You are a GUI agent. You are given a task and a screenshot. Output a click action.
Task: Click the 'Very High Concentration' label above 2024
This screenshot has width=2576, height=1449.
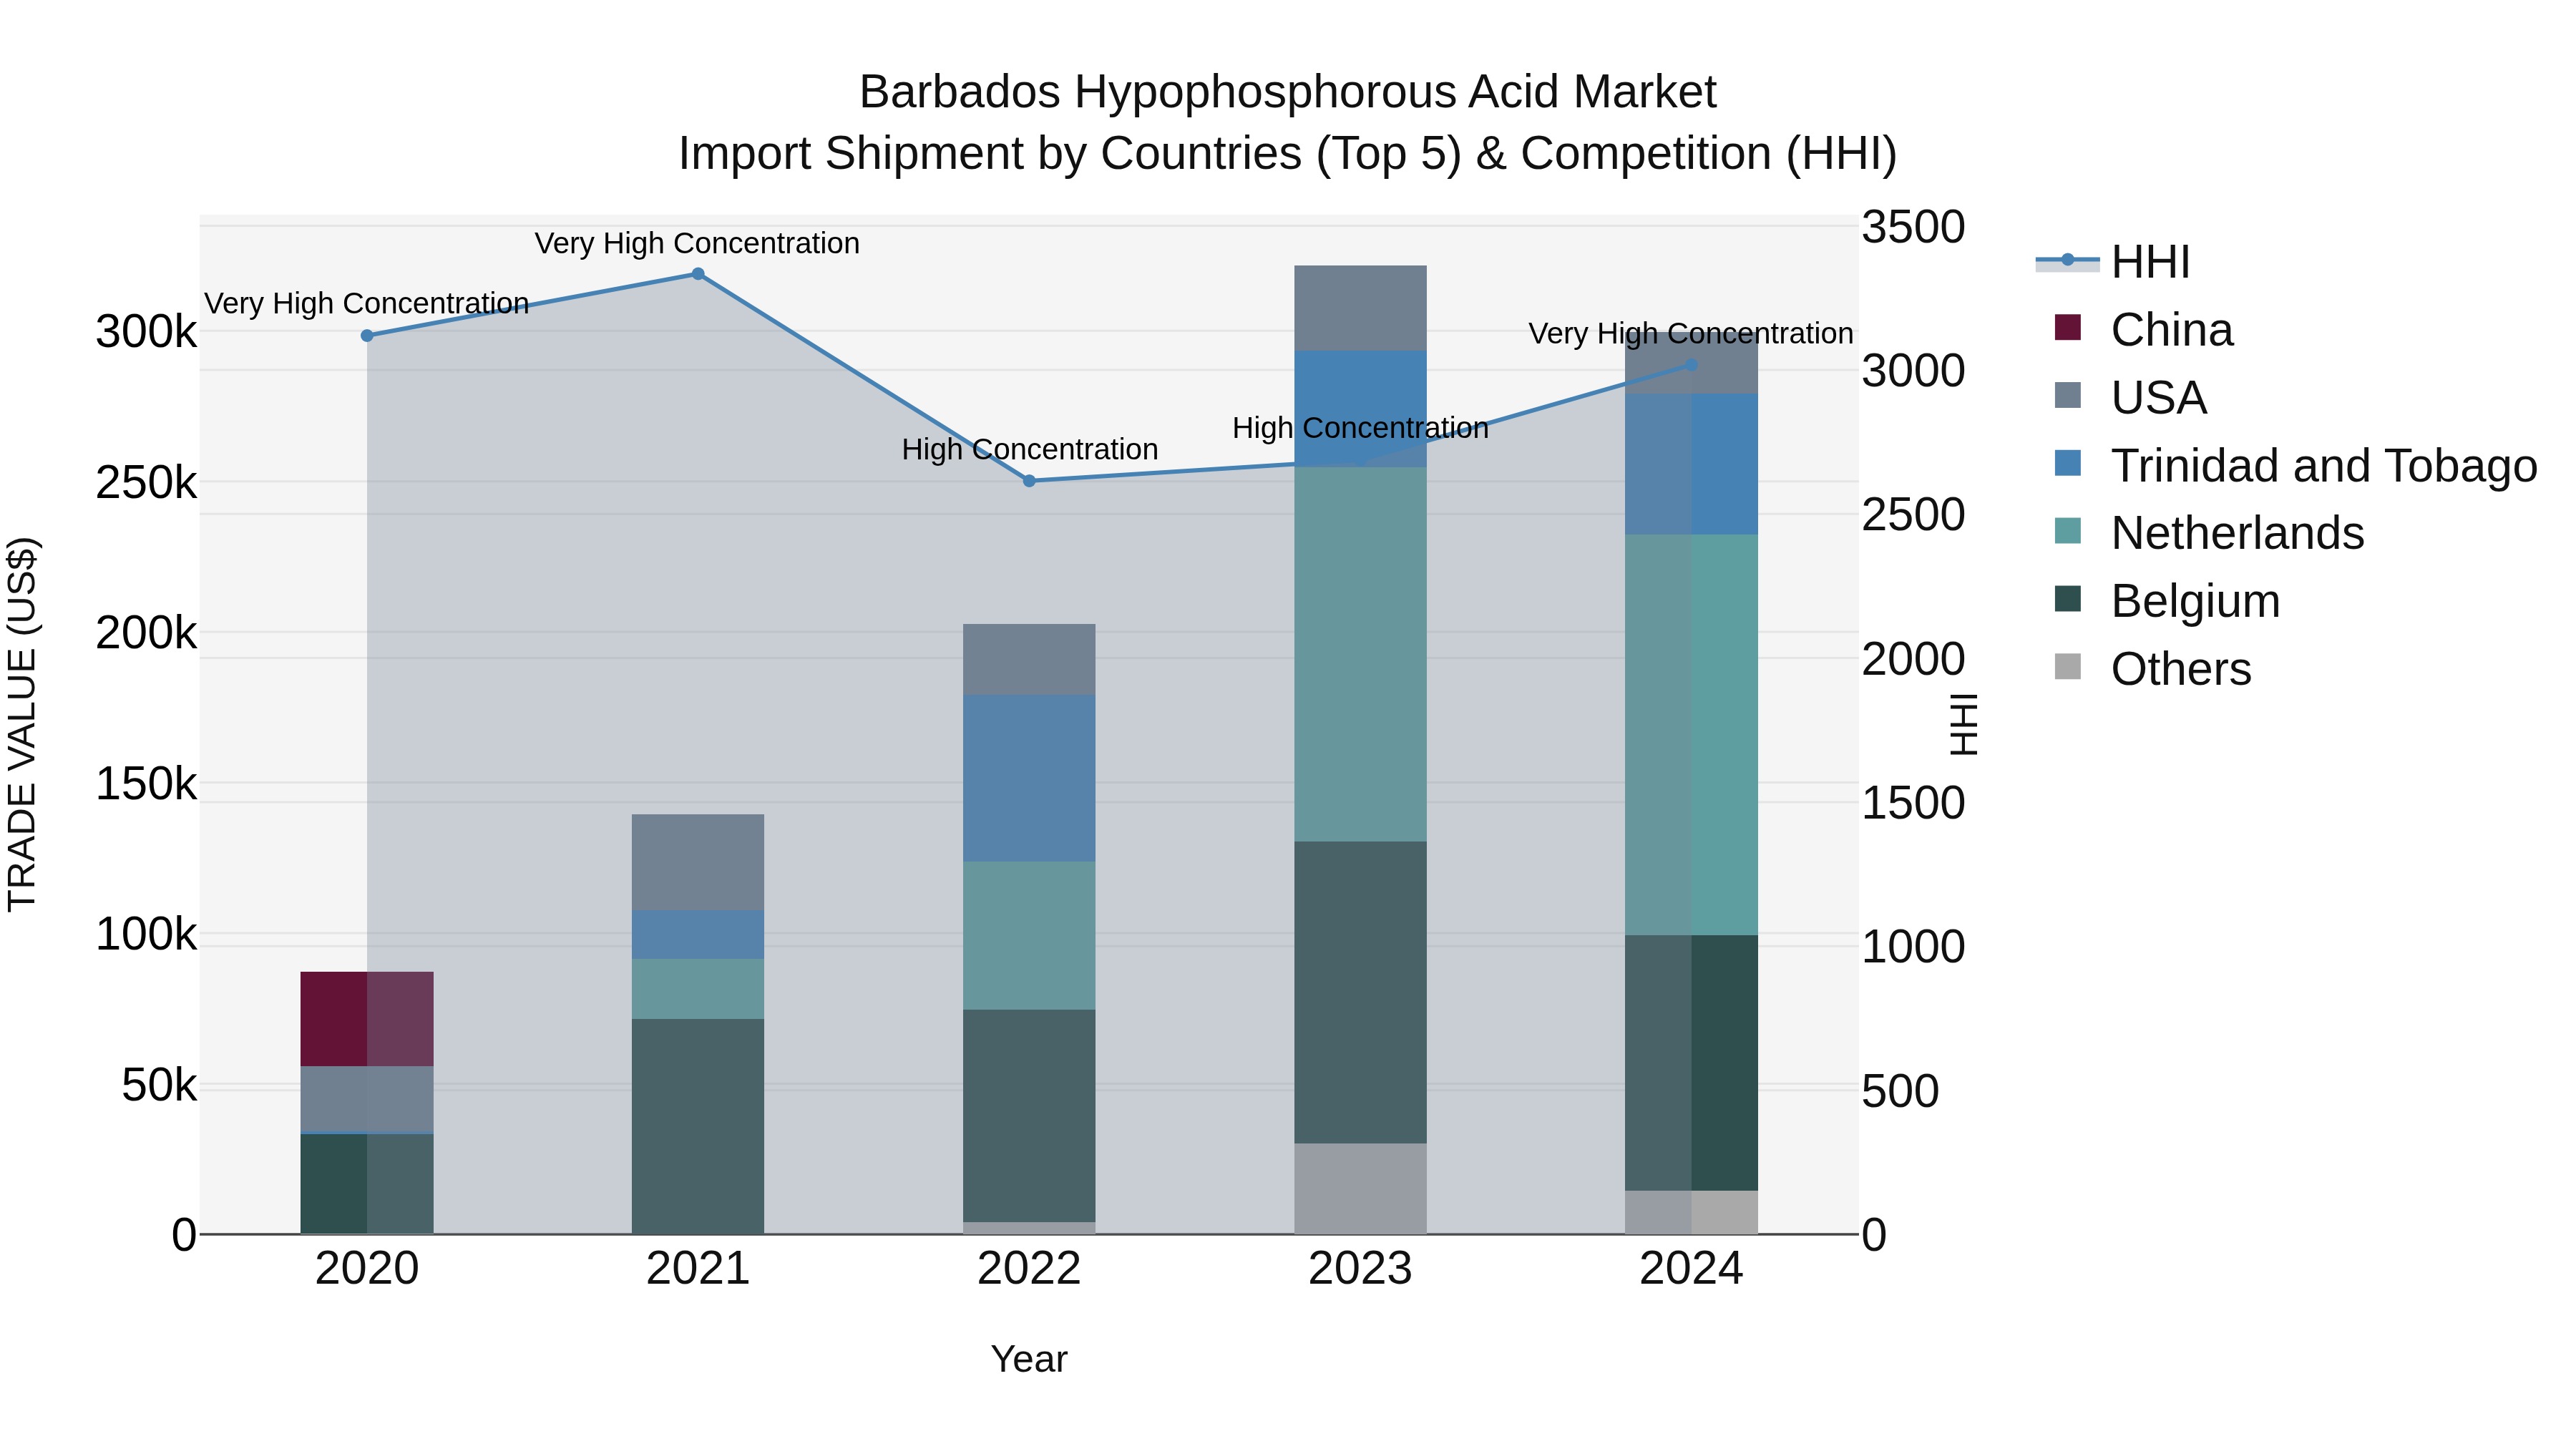click(1691, 333)
